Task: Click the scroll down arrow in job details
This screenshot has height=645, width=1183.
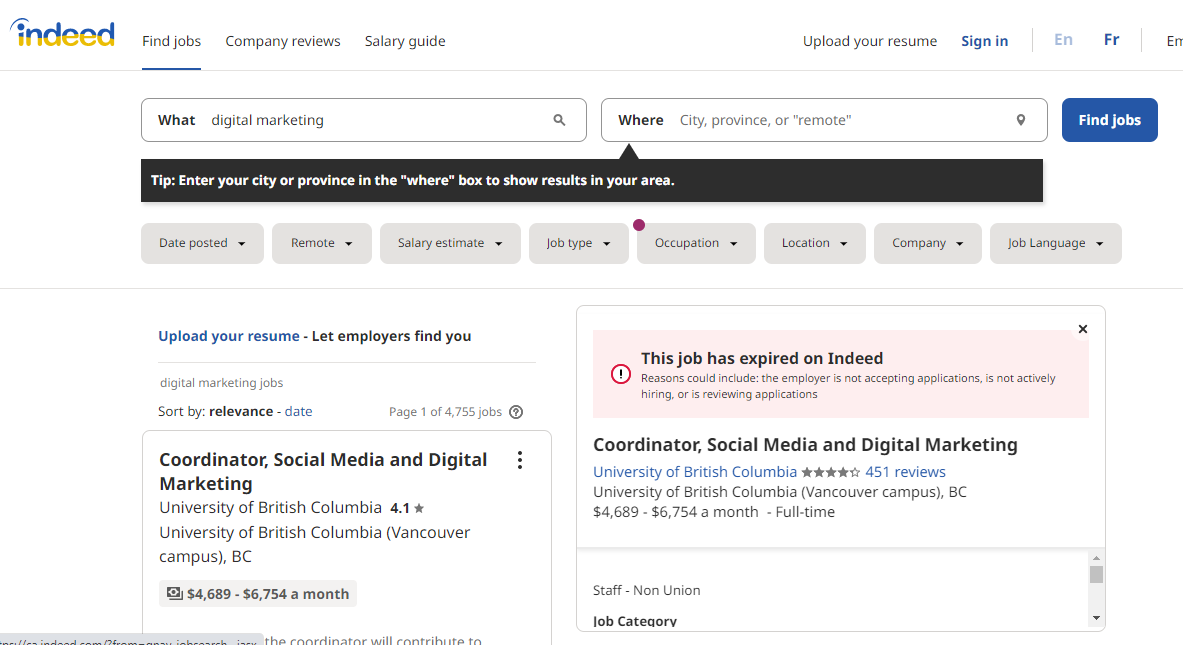Action: point(1096,618)
